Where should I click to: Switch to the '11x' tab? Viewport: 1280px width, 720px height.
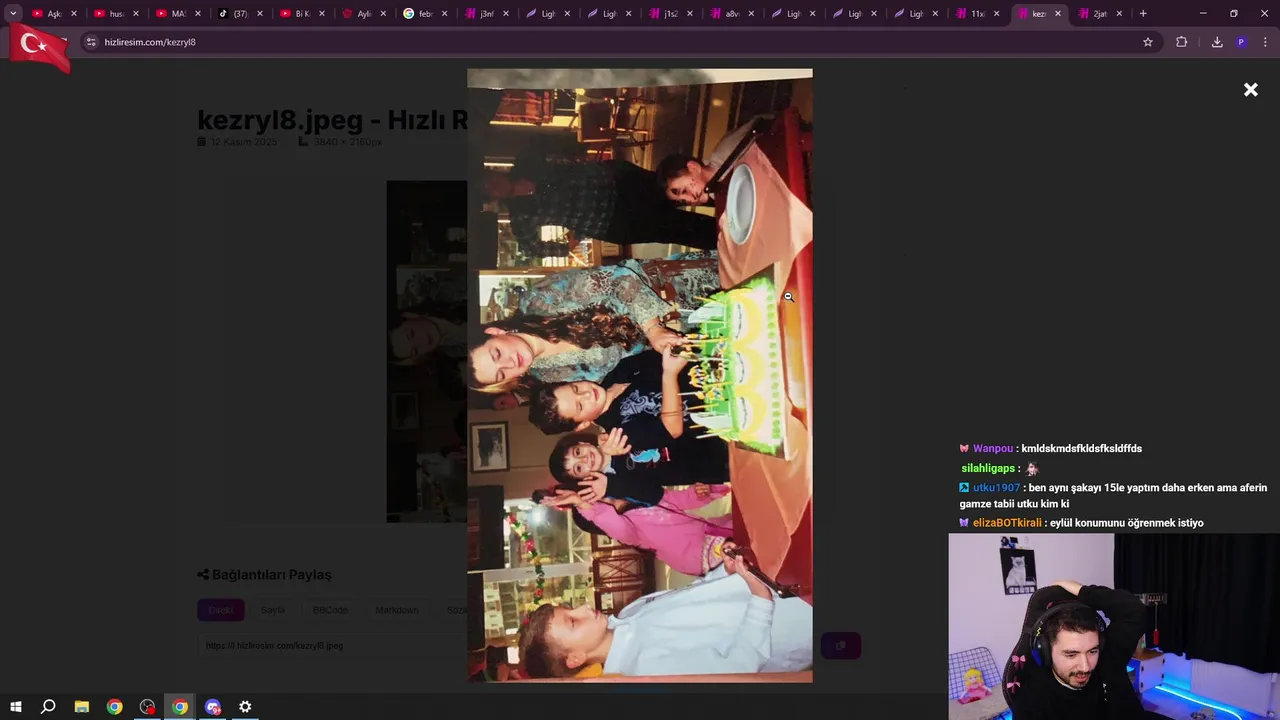[971, 14]
